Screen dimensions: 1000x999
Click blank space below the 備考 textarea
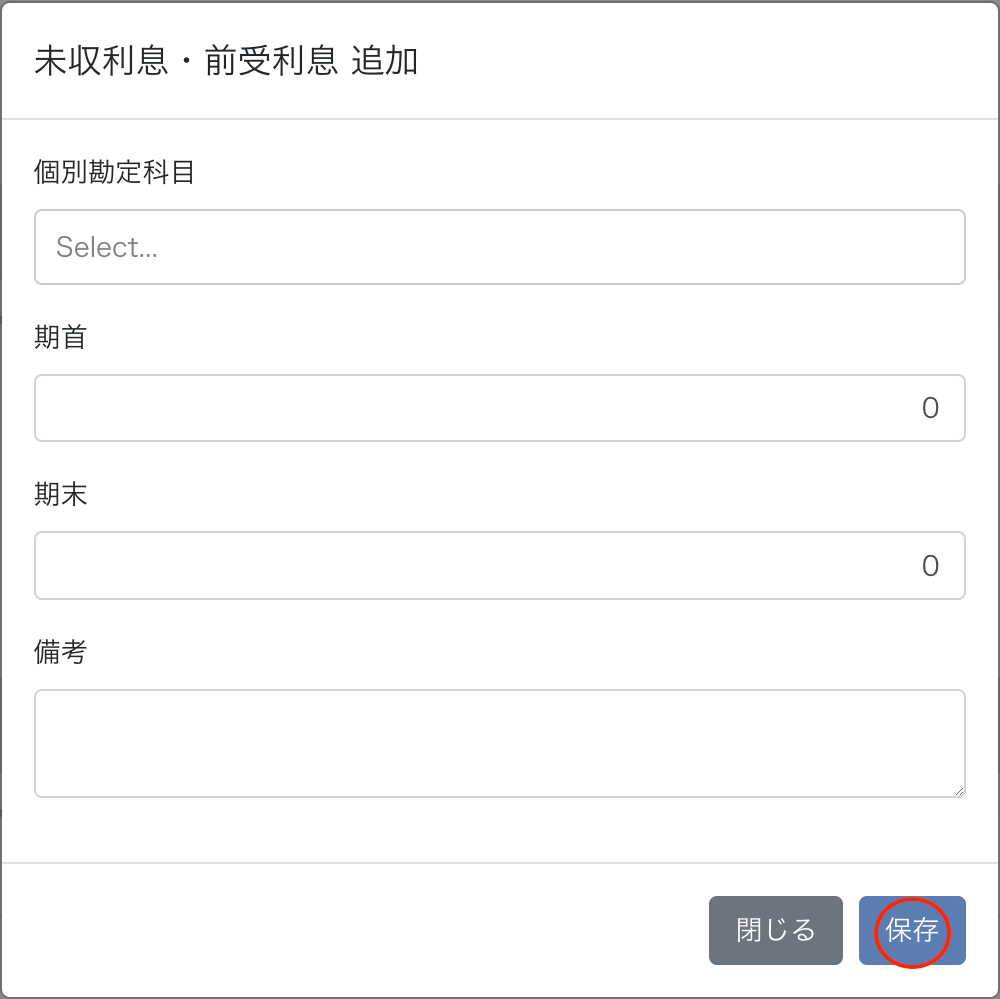pos(499,830)
